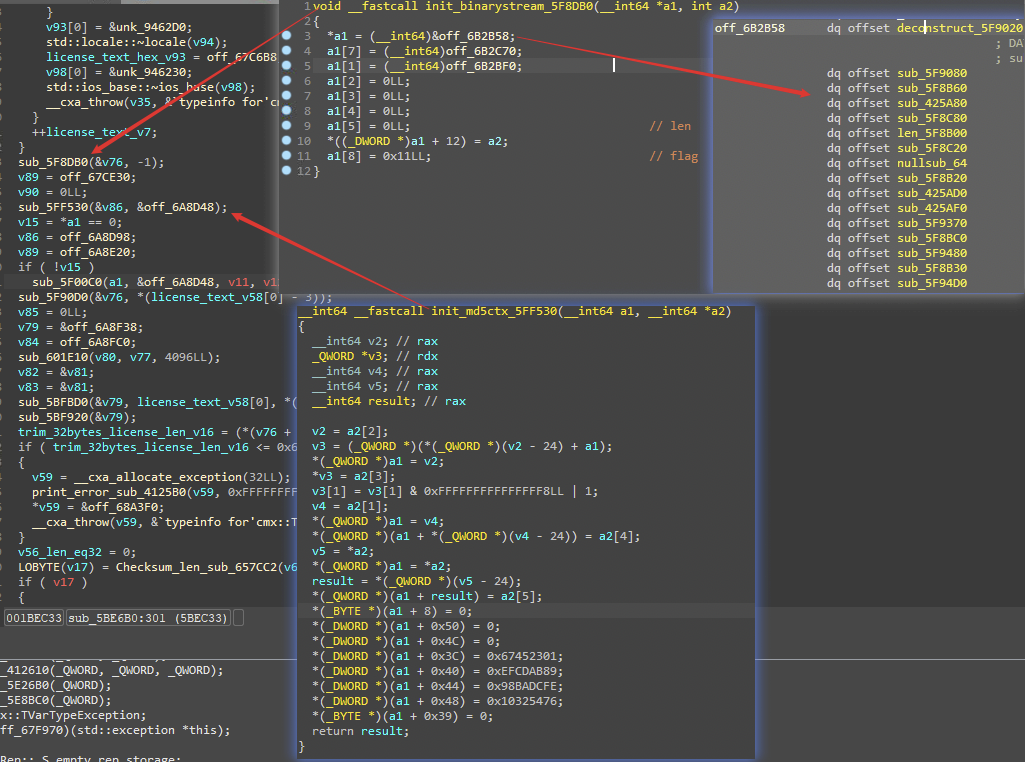This screenshot has height=762, width=1025.
Task: Click the blue dot beside a1[4] = 0LL
Action: click(x=287, y=111)
